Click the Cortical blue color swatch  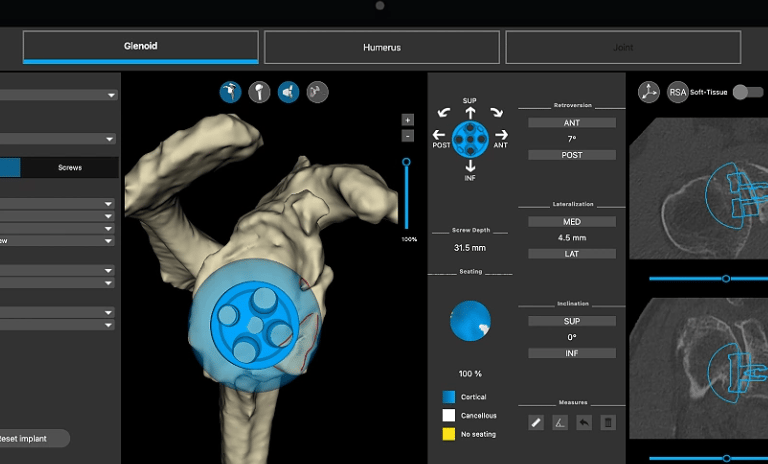click(449, 397)
